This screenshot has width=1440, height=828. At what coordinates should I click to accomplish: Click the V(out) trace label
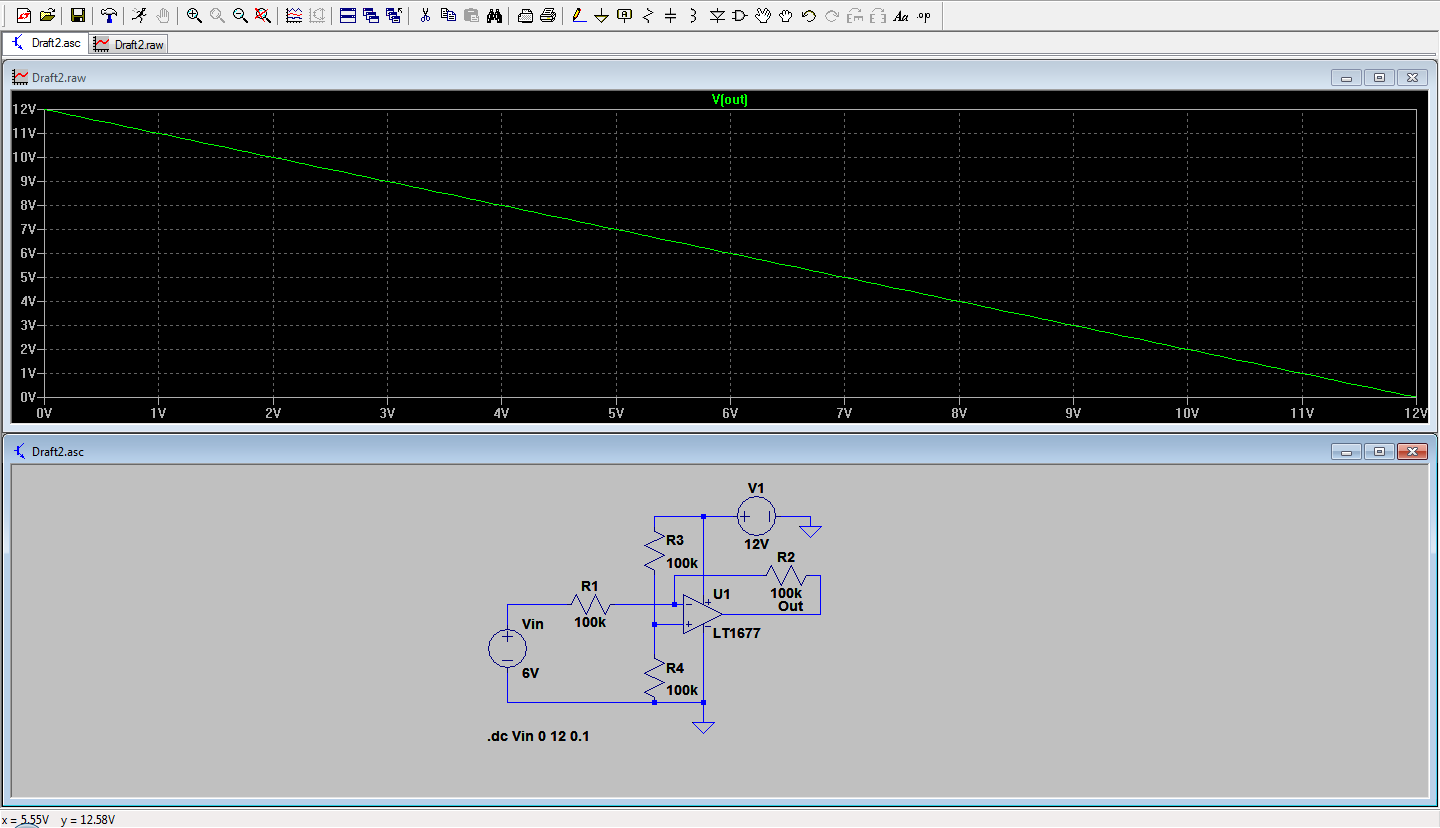click(x=729, y=100)
